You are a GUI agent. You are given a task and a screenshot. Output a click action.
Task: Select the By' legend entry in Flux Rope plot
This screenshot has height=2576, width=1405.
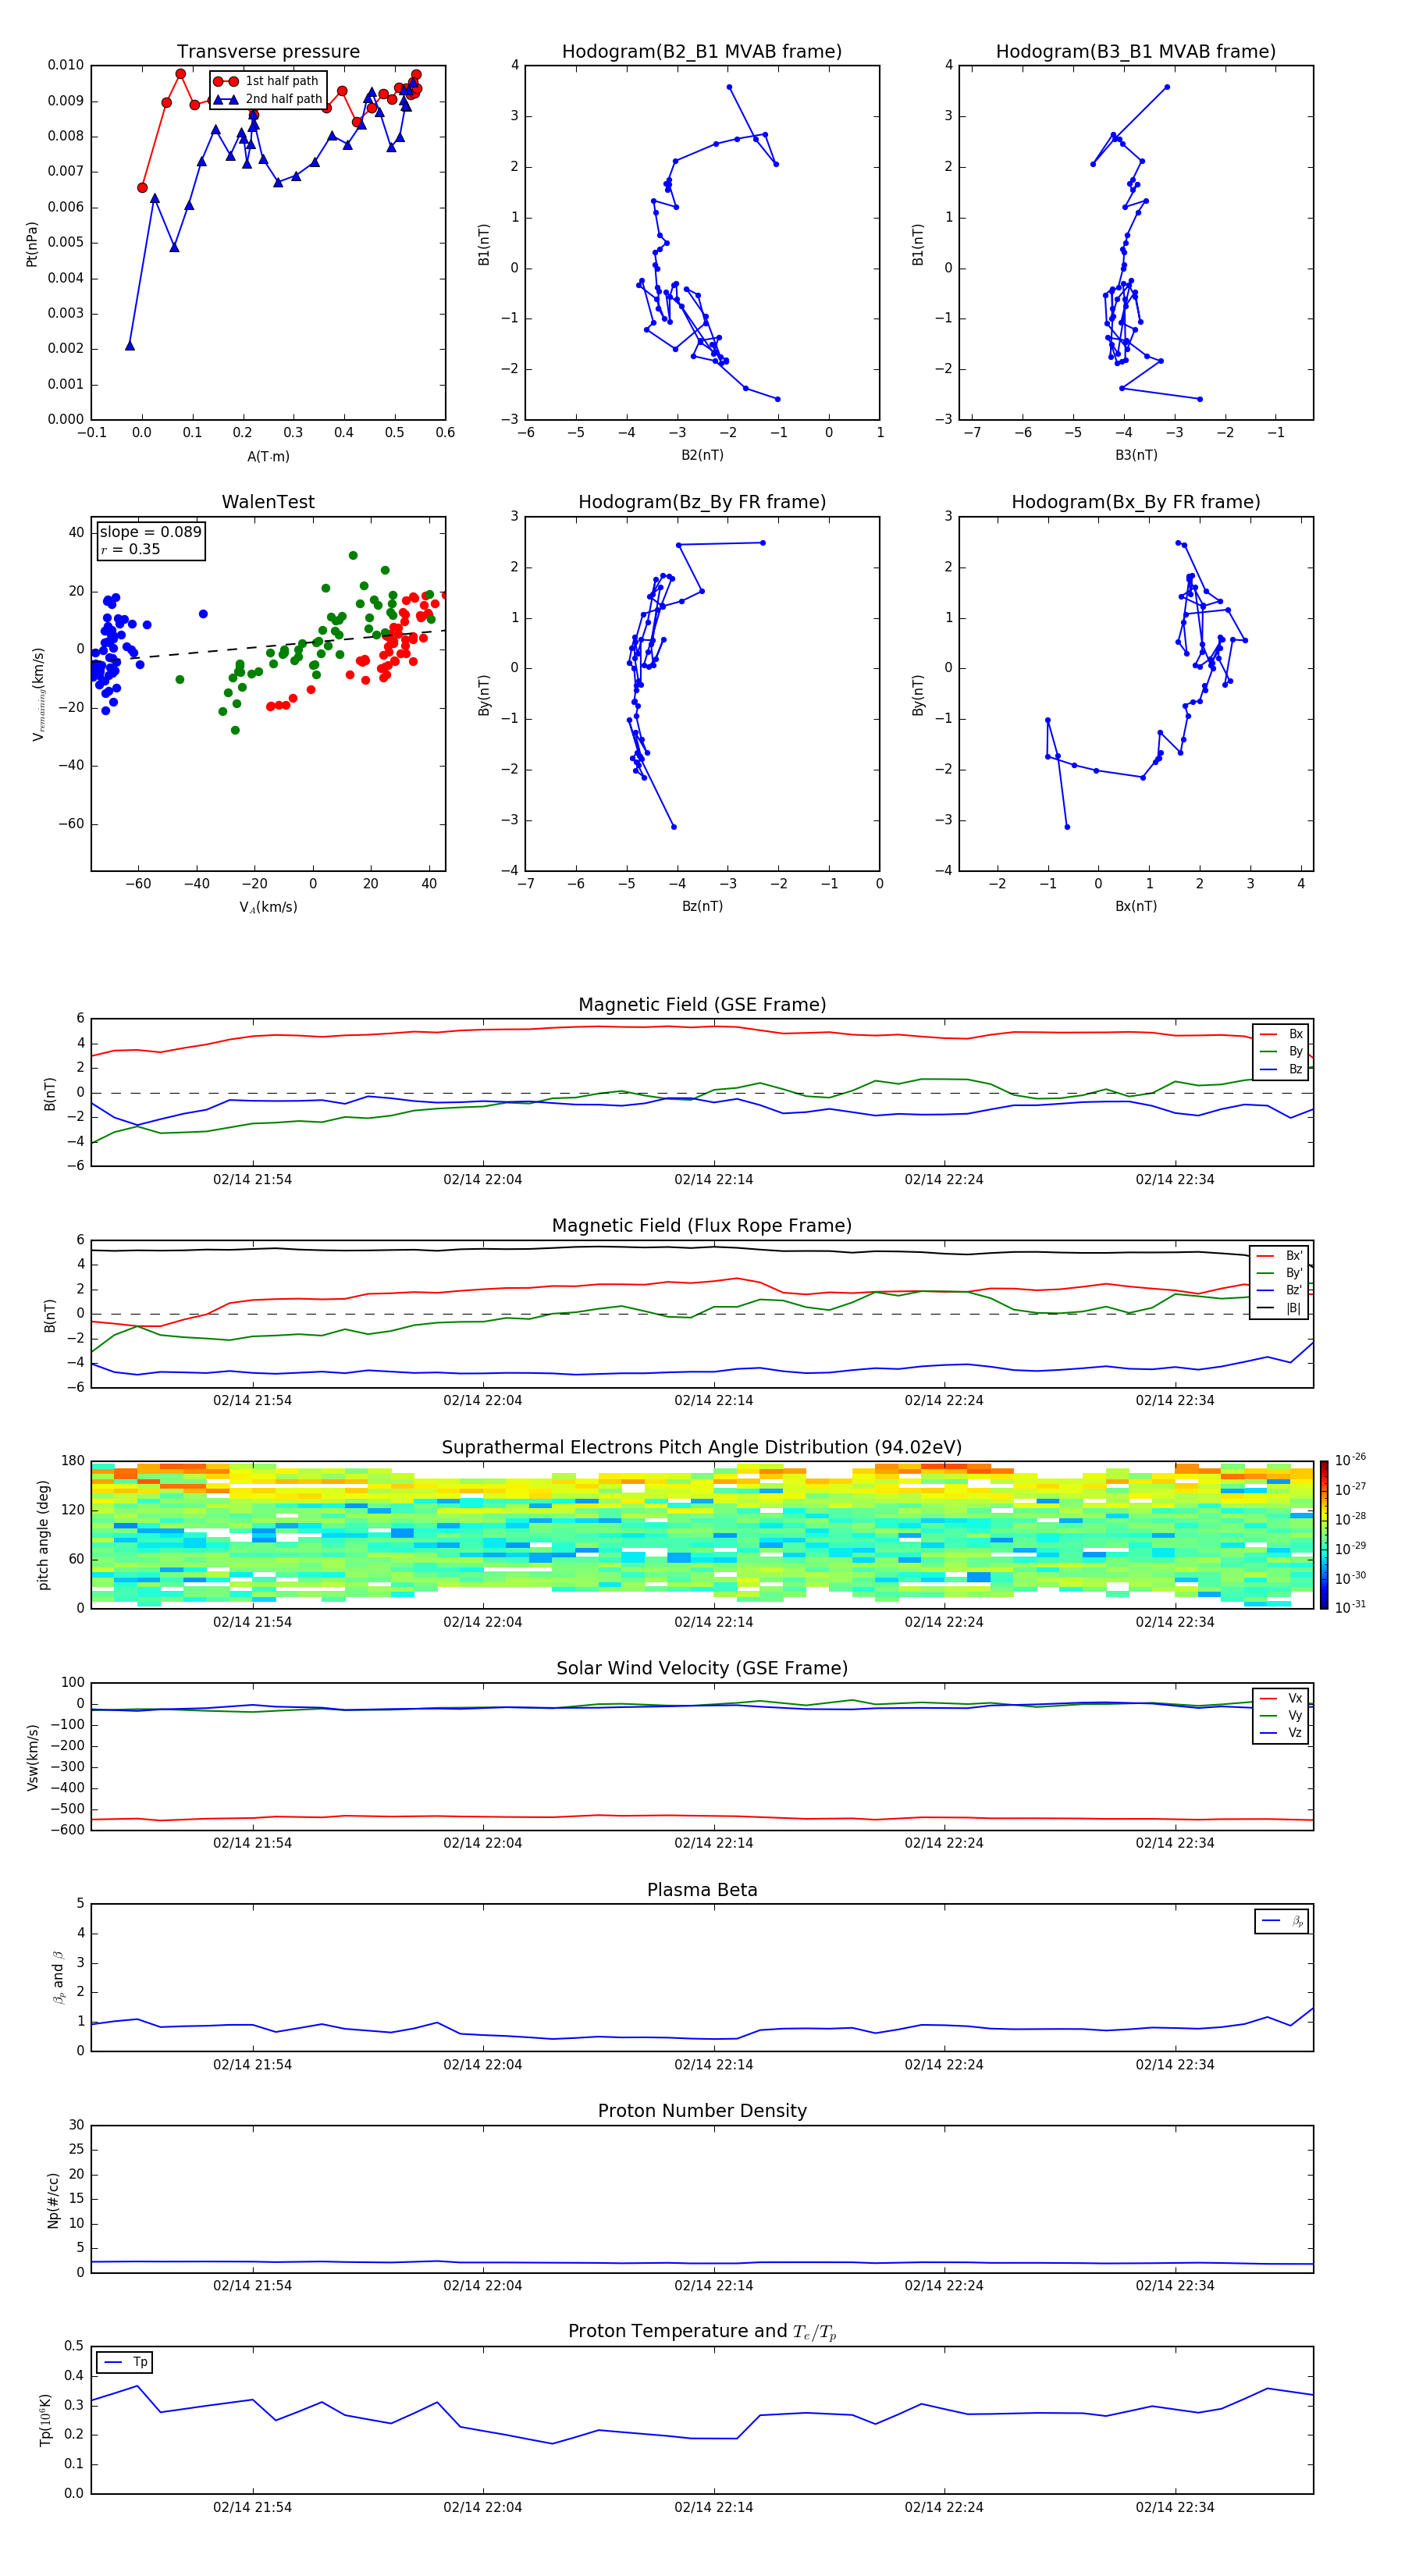tap(1279, 1273)
